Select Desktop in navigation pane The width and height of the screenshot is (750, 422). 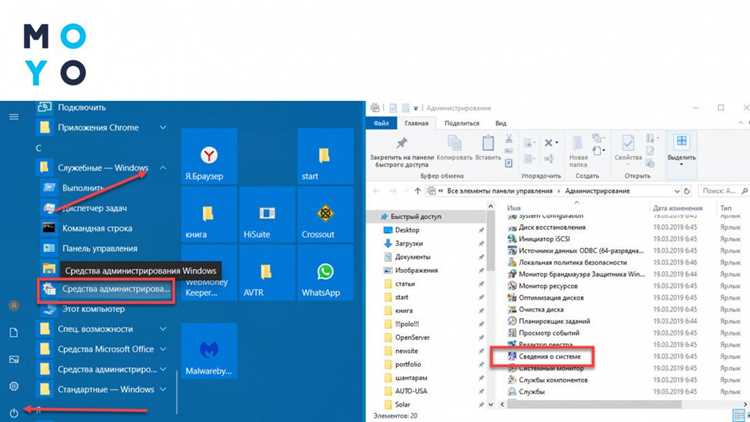[x=407, y=230]
